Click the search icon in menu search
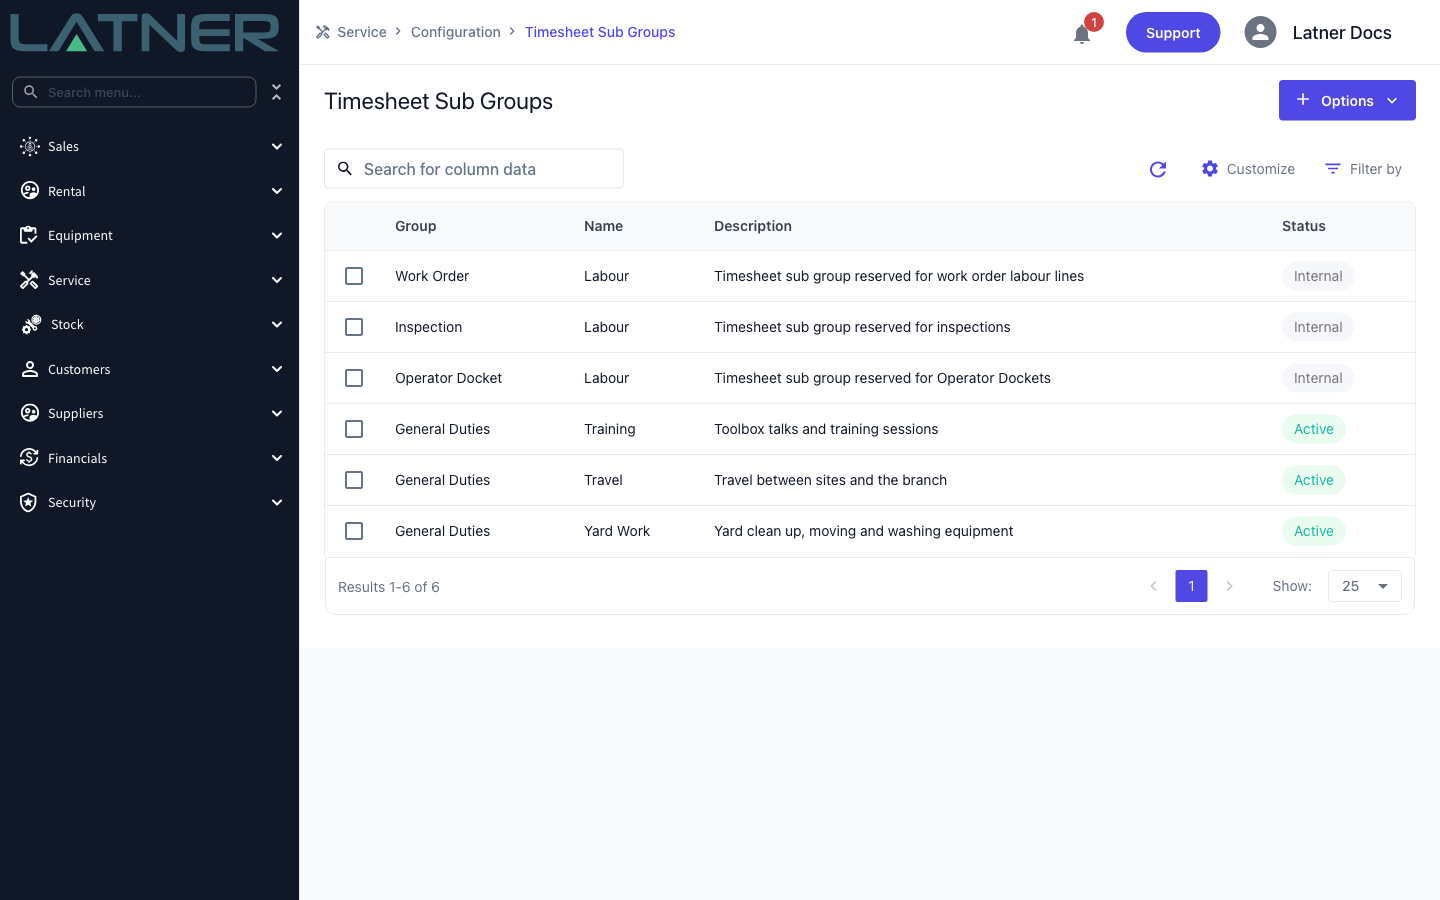Screen dimensions: 1440x900 pos(31,92)
